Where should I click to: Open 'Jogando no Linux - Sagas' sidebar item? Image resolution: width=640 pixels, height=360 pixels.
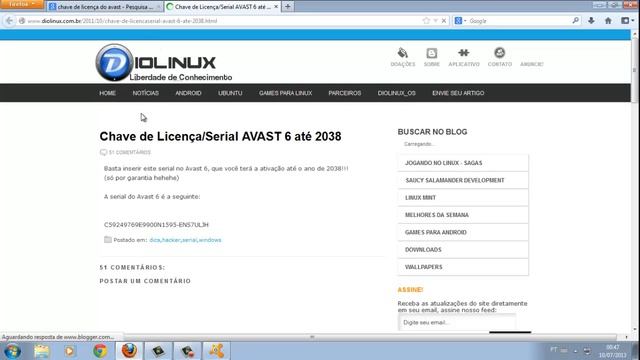463,163
